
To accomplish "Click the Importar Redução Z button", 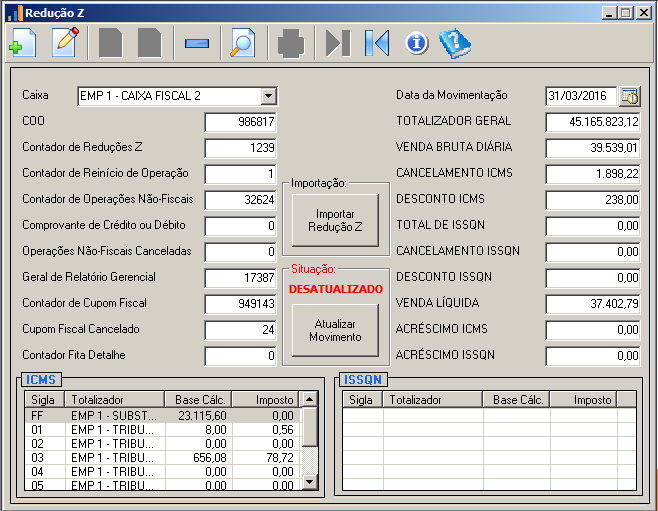I will tap(335, 220).
